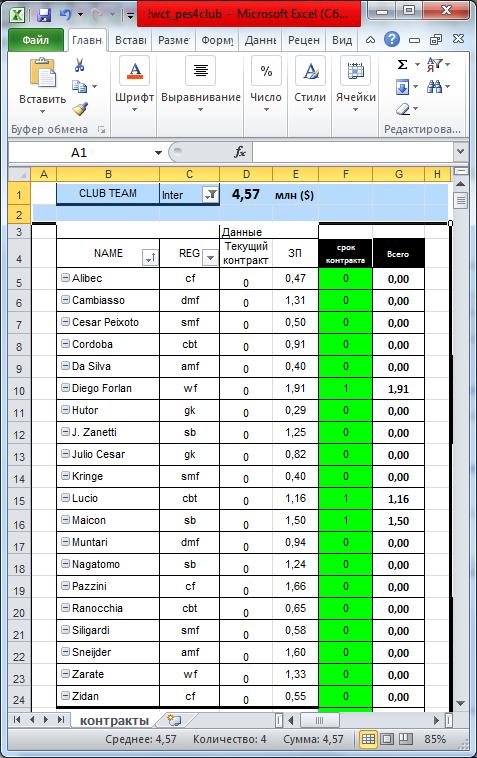Screen dimensions: 477x758
Task: Switch to the Формулы ribbon tab
Action: 217,40
